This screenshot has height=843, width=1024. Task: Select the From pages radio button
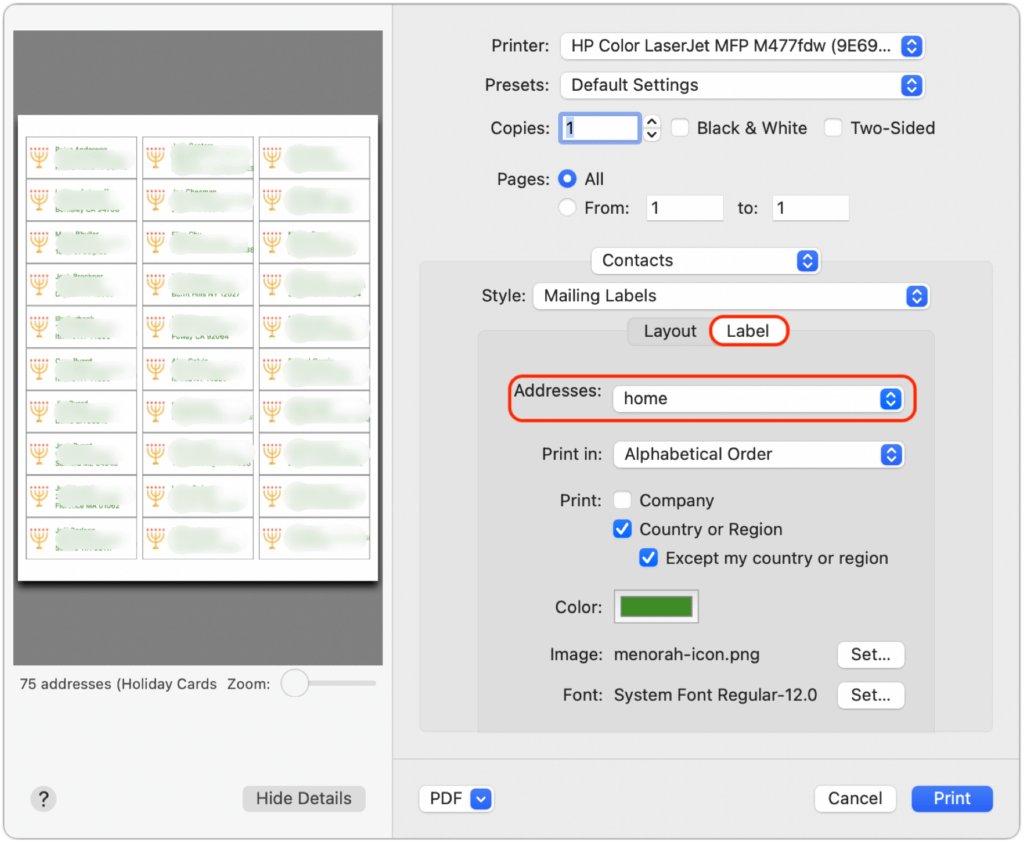pyautogui.click(x=568, y=208)
